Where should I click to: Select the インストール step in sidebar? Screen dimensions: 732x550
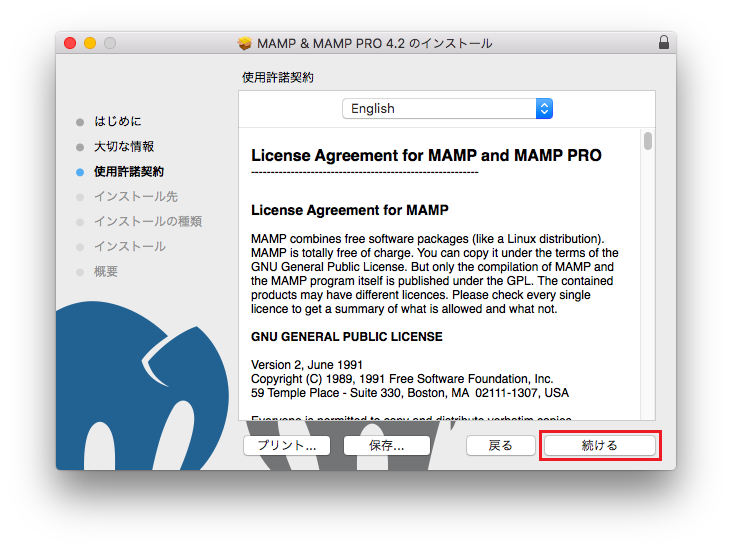pyautogui.click(x=130, y=247)
